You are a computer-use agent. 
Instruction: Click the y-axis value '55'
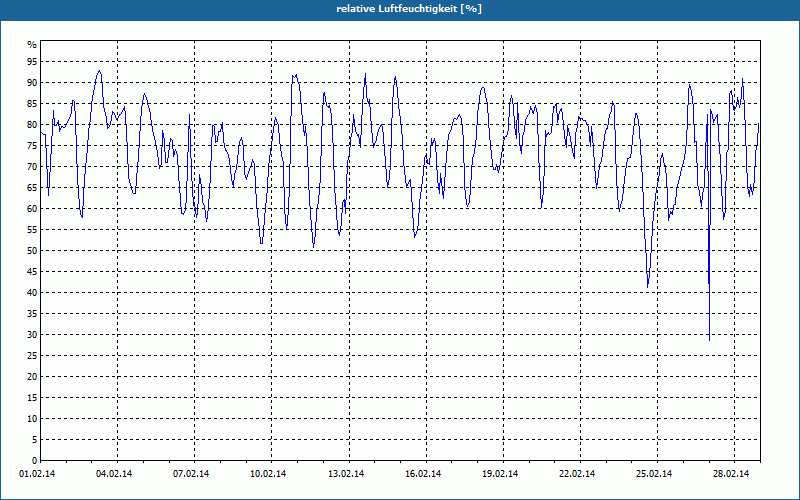click(x=32, y=230)
